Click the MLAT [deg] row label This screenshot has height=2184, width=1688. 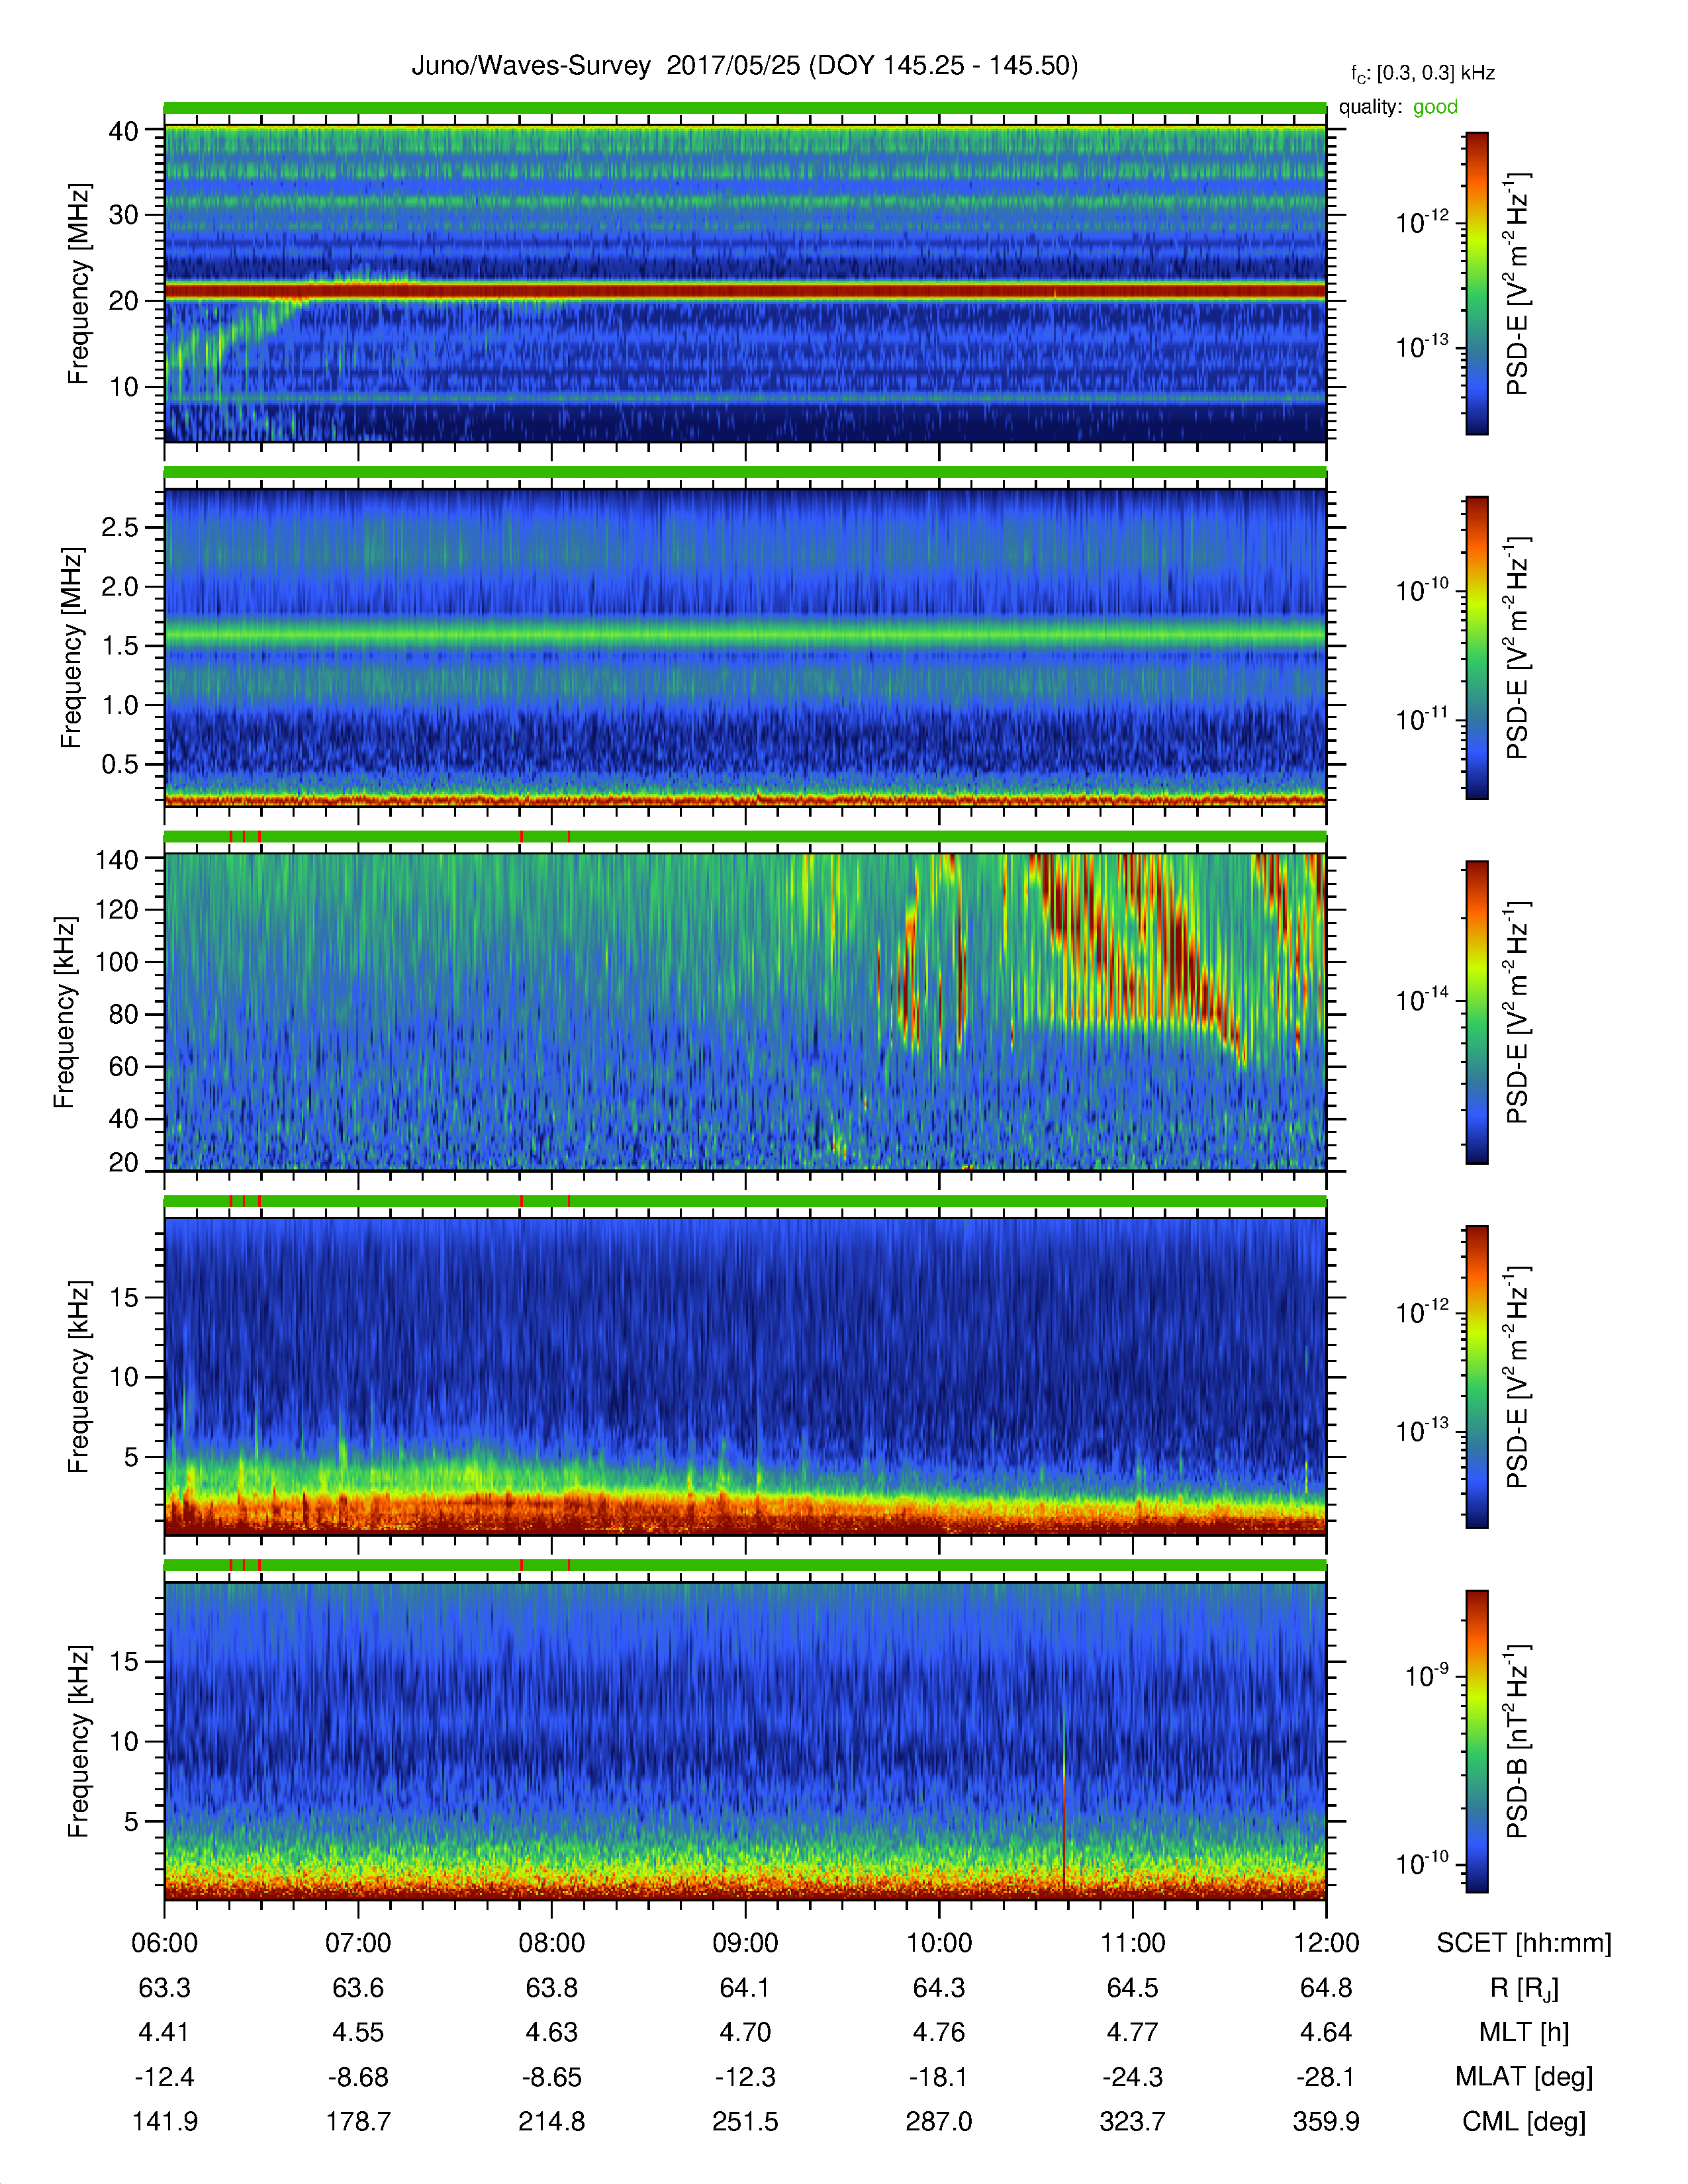point(1524,2077)
